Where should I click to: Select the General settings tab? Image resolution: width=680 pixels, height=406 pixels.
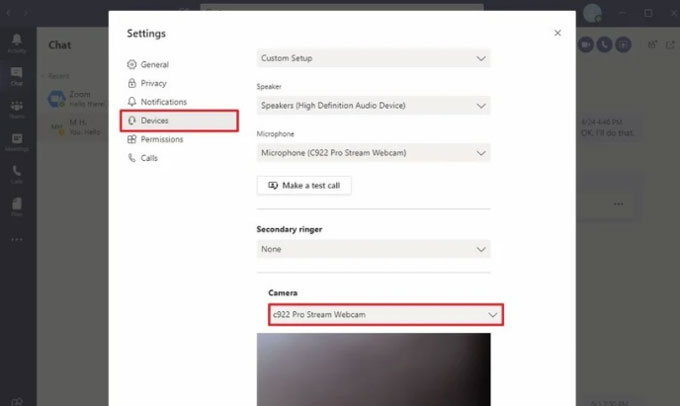click(x=154, y=64)
